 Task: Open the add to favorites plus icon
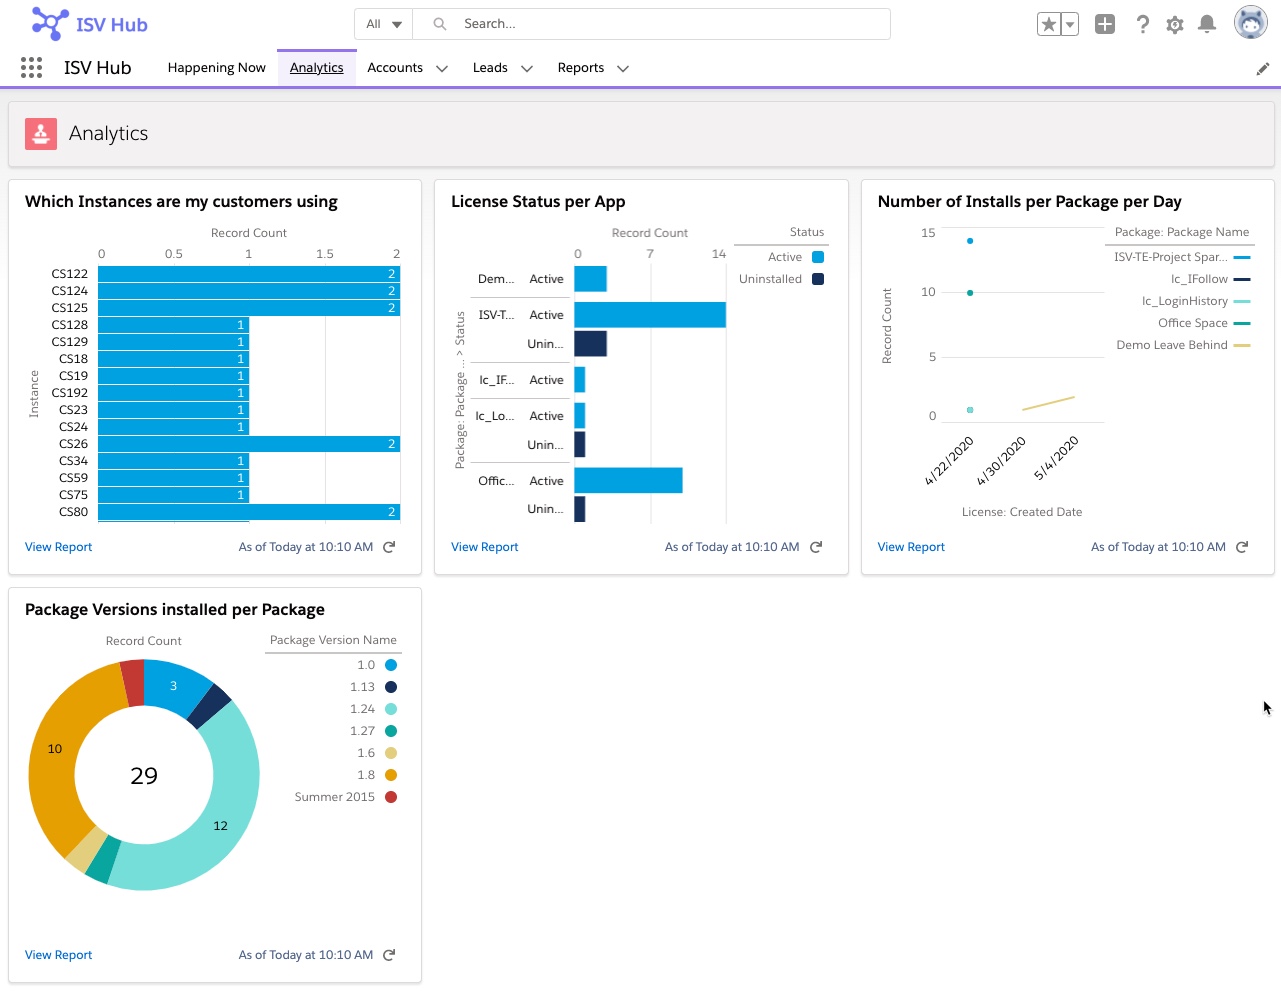tap(1104, 23)
